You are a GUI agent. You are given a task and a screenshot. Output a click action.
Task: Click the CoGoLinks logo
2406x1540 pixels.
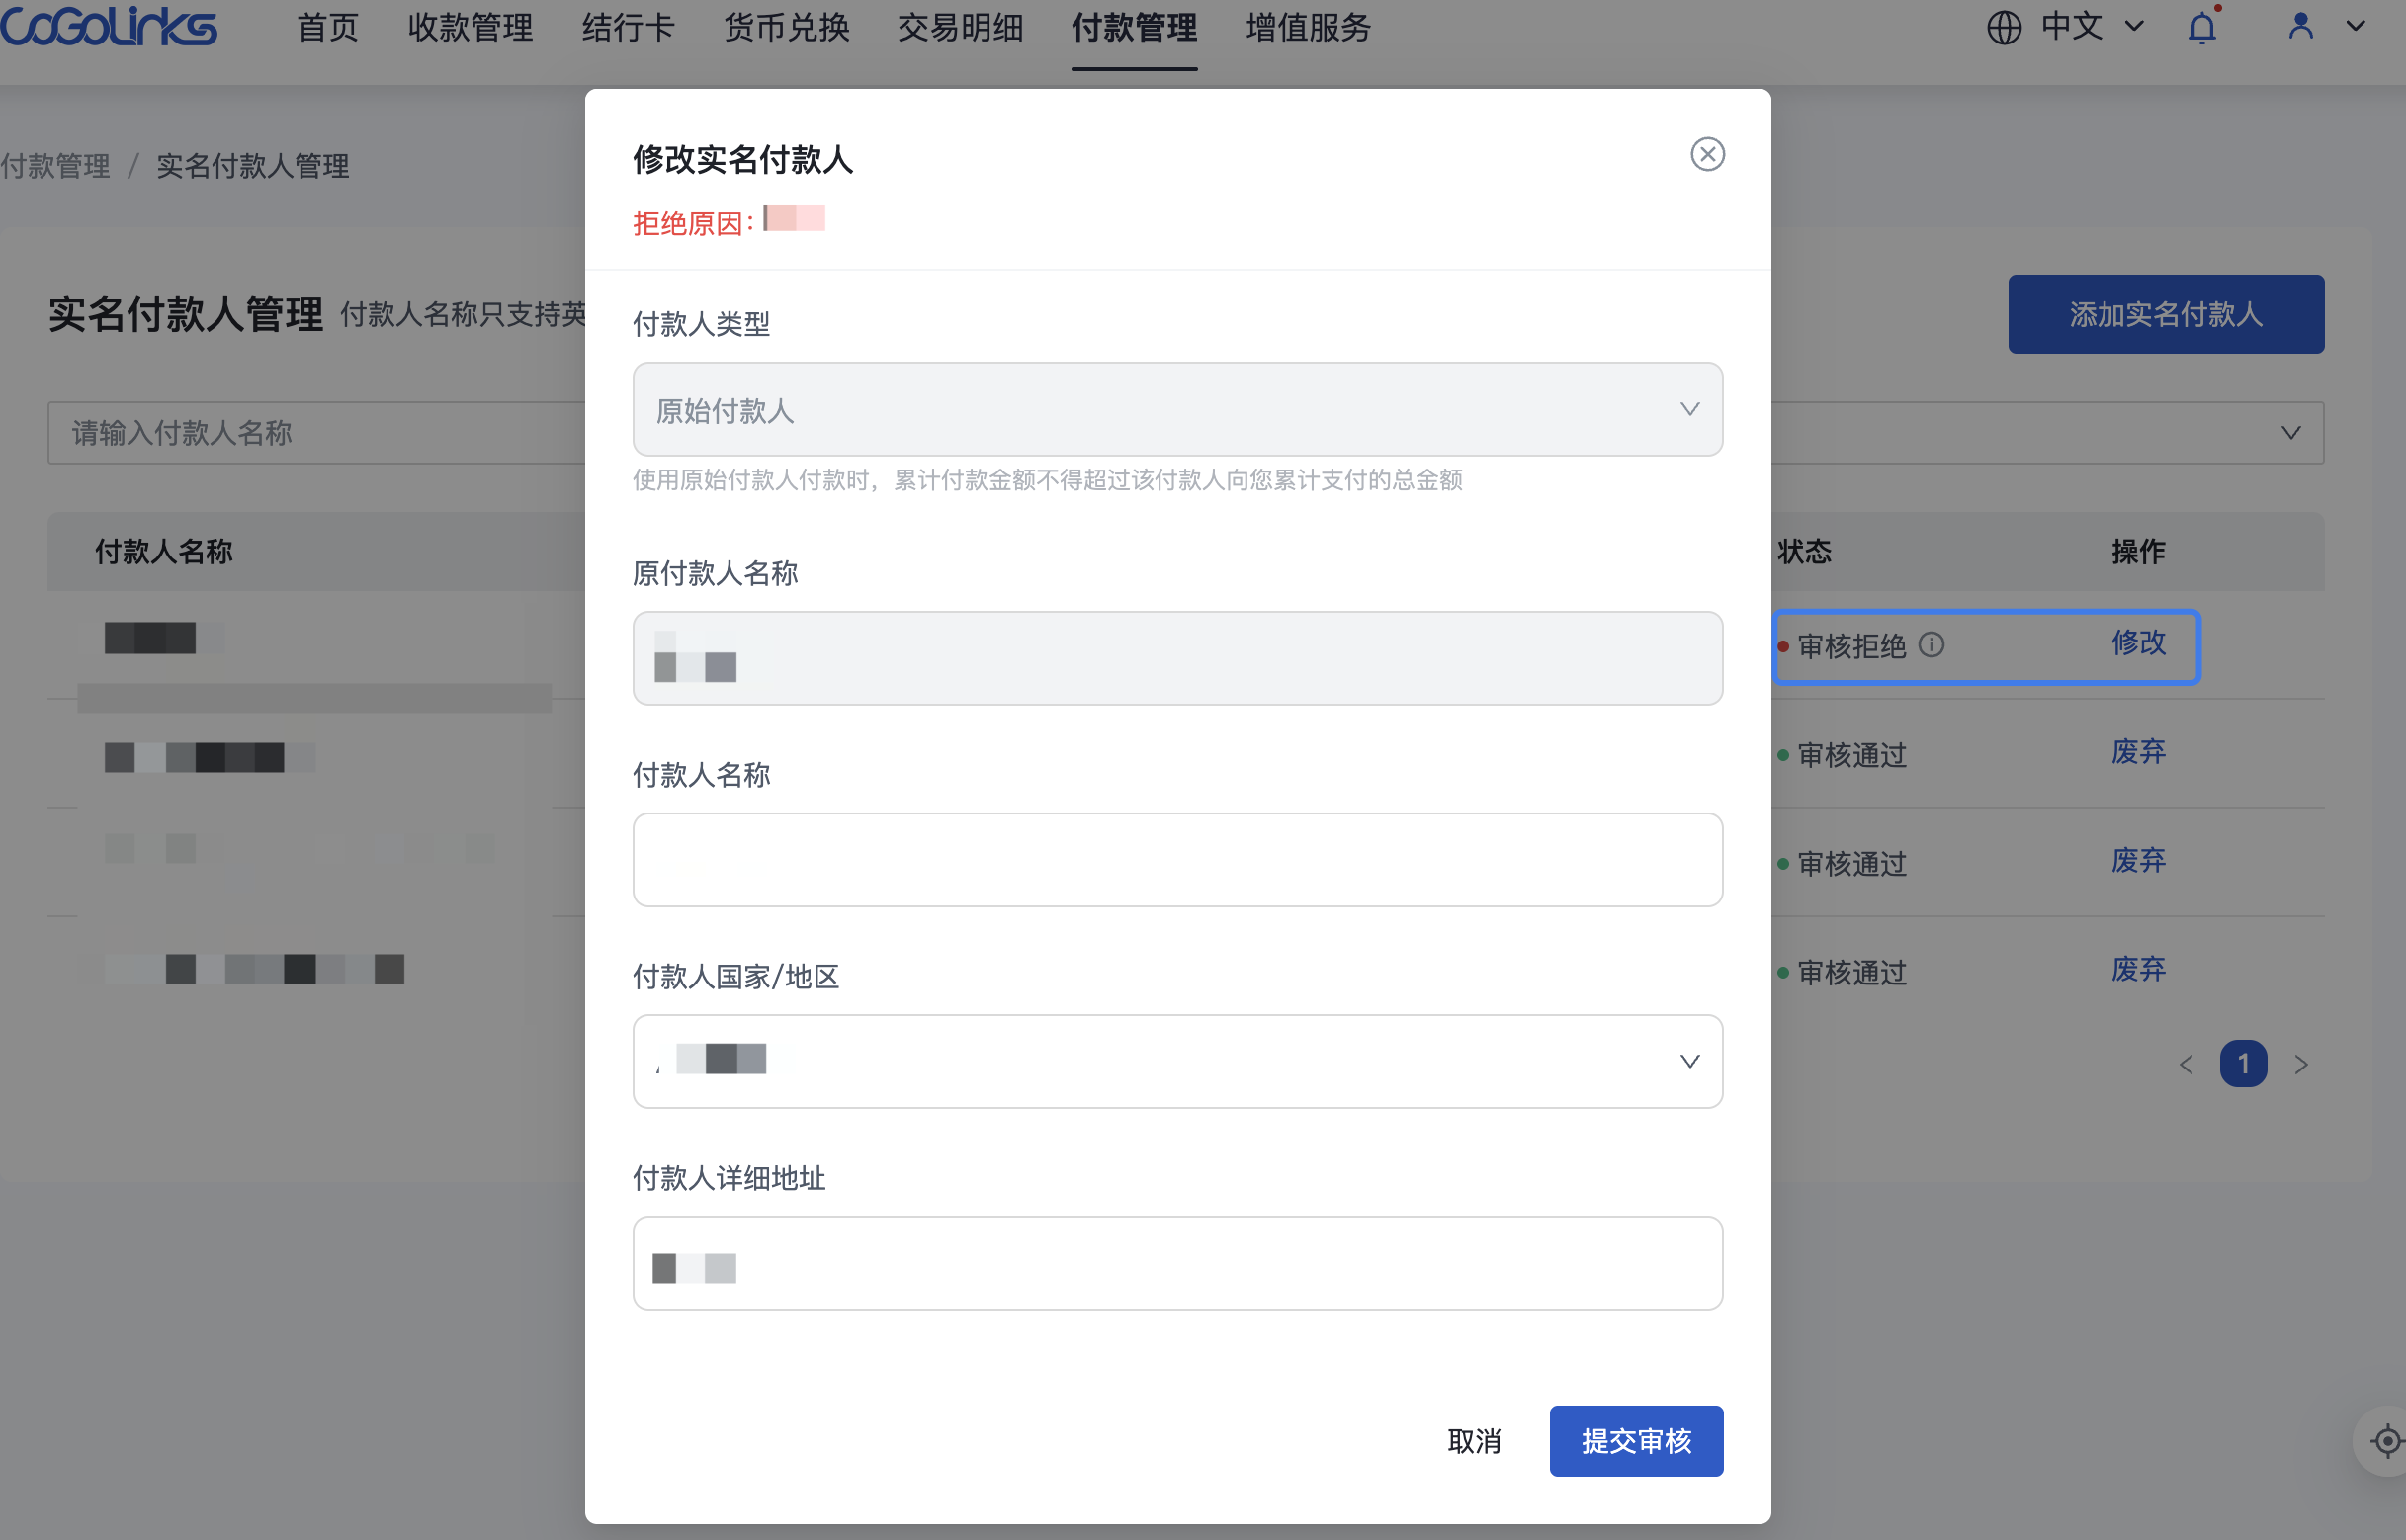click(108, 27)
